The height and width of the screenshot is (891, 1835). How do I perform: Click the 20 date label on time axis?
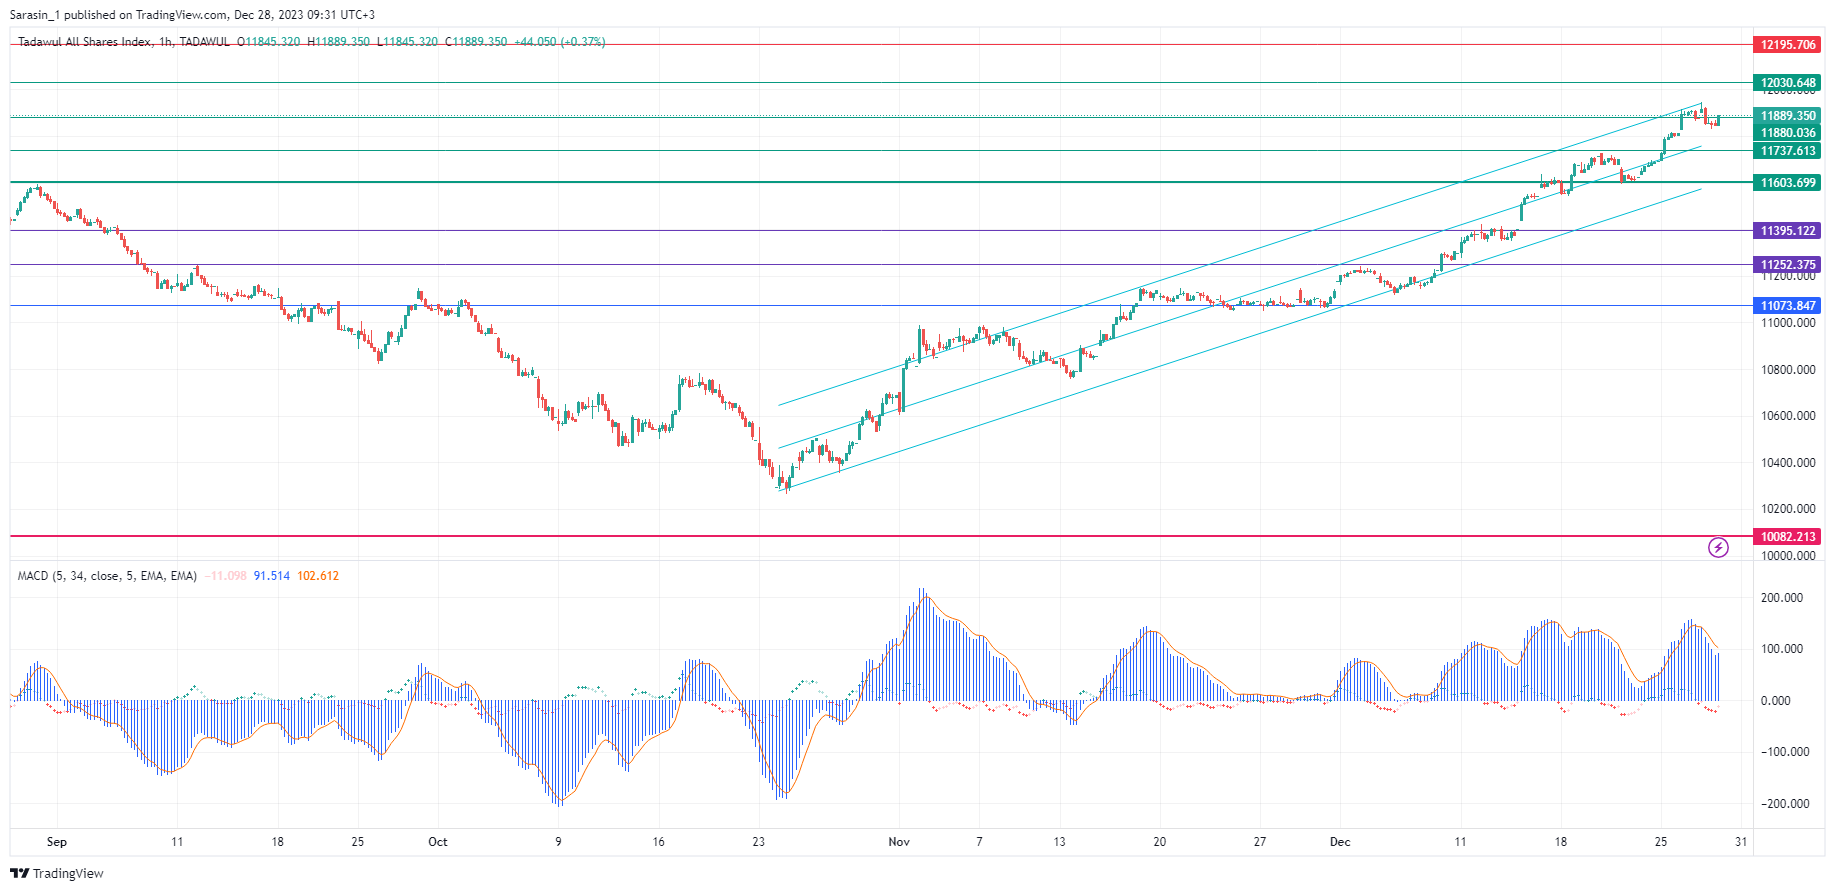click(x=1160, y=842)
